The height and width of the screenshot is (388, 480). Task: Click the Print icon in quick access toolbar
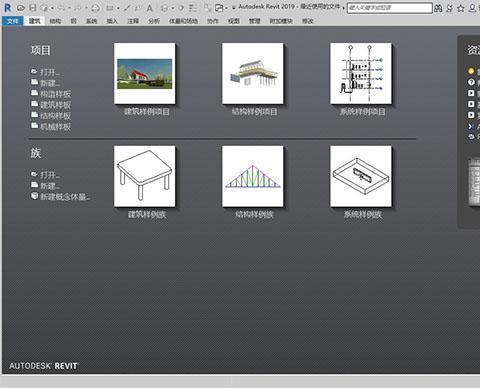click(x=95, y=8)
